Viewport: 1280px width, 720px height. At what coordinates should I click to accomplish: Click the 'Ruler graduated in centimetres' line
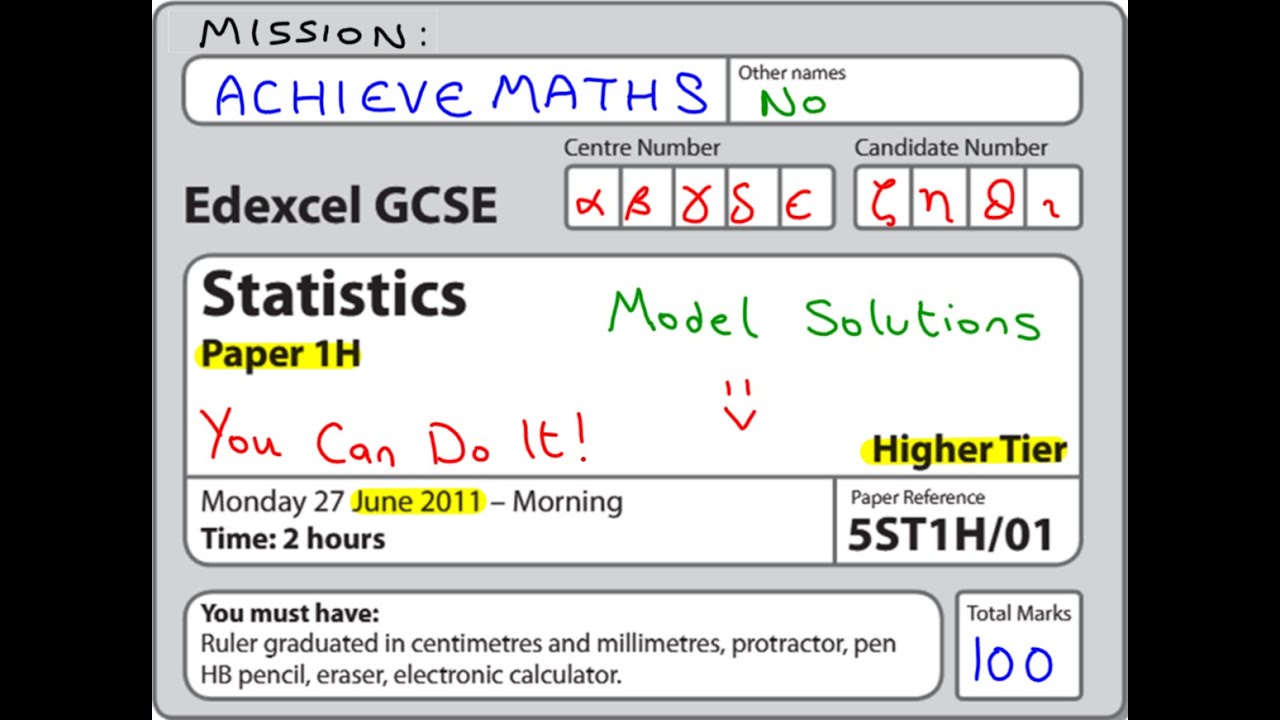tap(548, 643)
